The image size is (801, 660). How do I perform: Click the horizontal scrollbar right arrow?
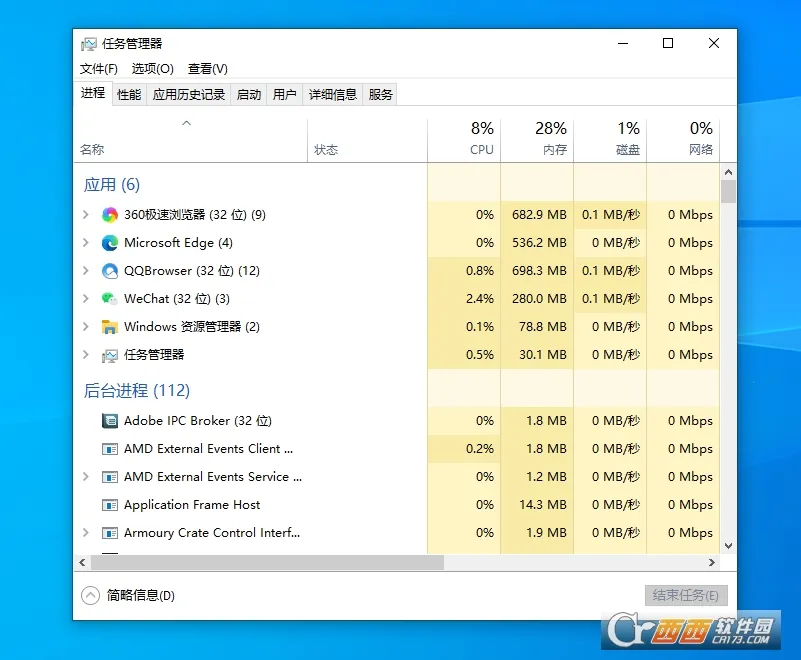point(712,563)
